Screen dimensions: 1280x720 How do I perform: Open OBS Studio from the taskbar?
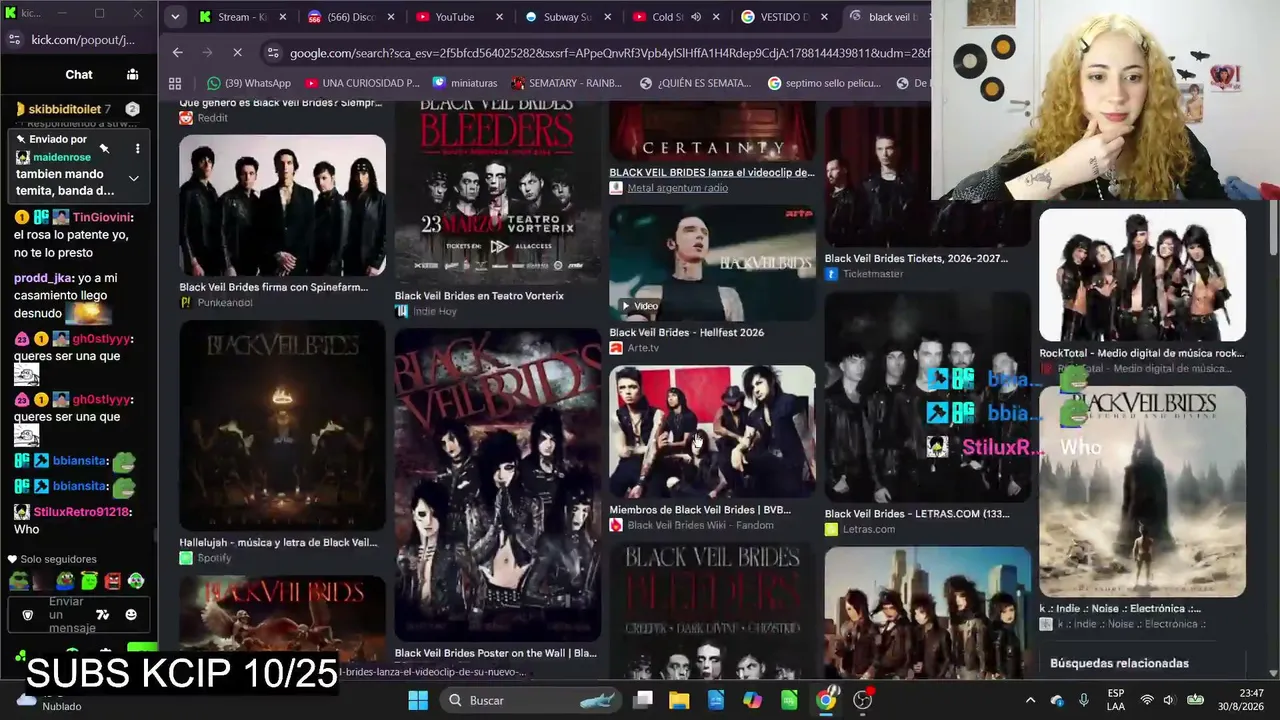(x=862, y=700)
